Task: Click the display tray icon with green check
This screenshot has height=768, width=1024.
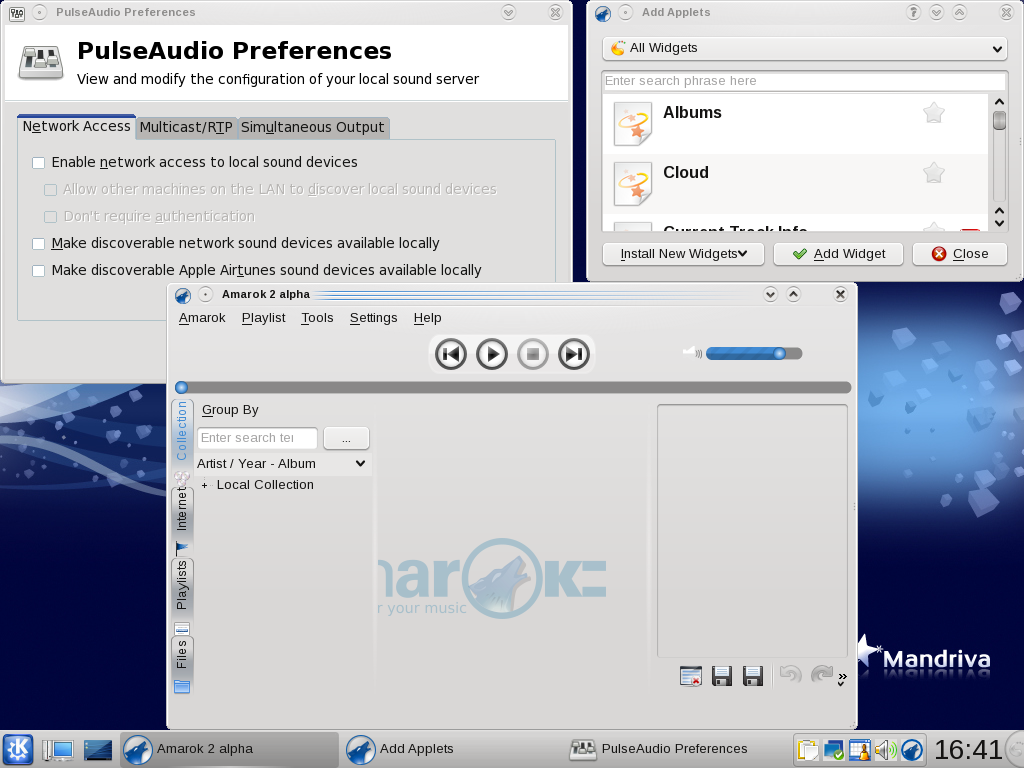Action: (833, 750)
